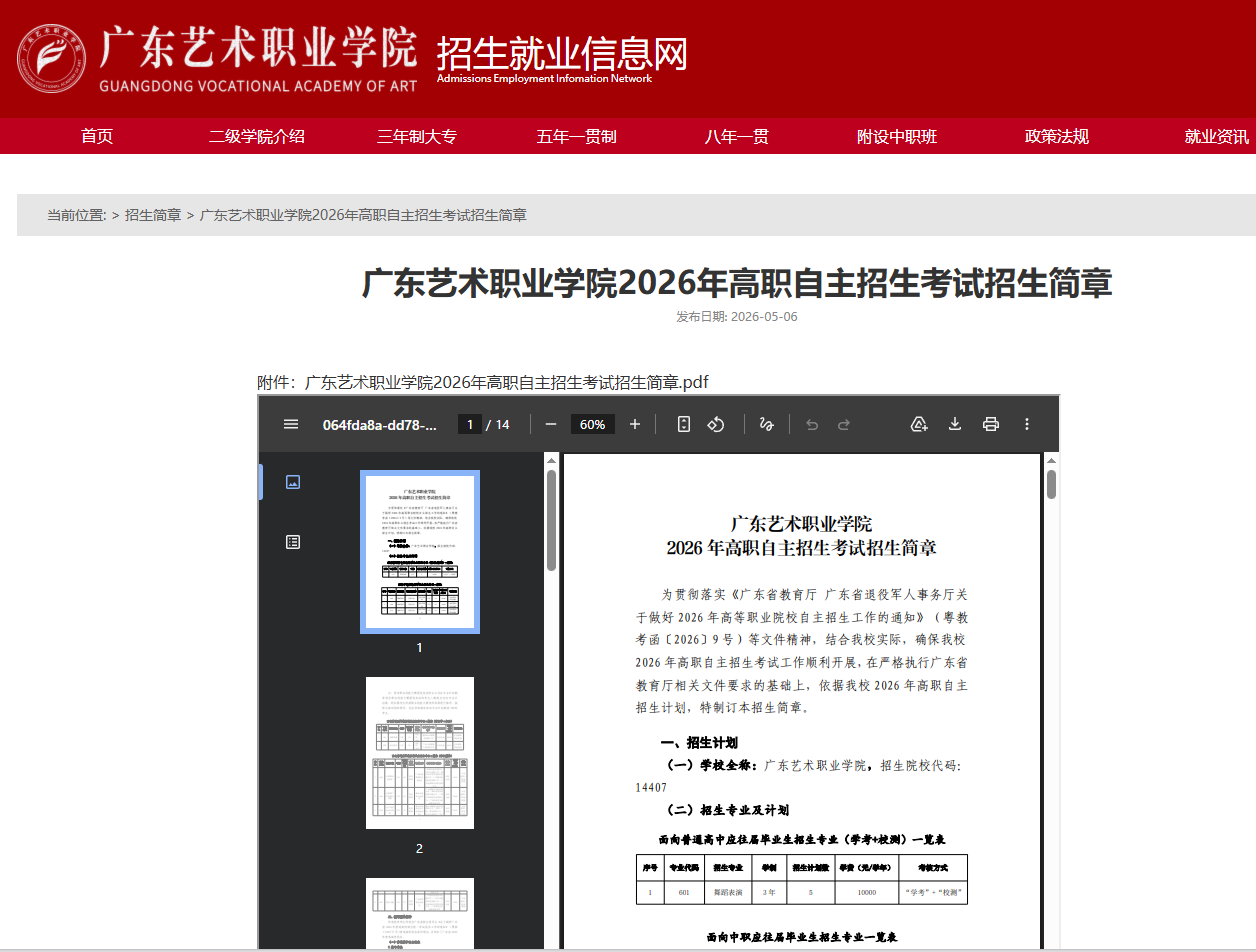Open the PDF more actions menu

pyautogui.click(x=1027, y=424)
